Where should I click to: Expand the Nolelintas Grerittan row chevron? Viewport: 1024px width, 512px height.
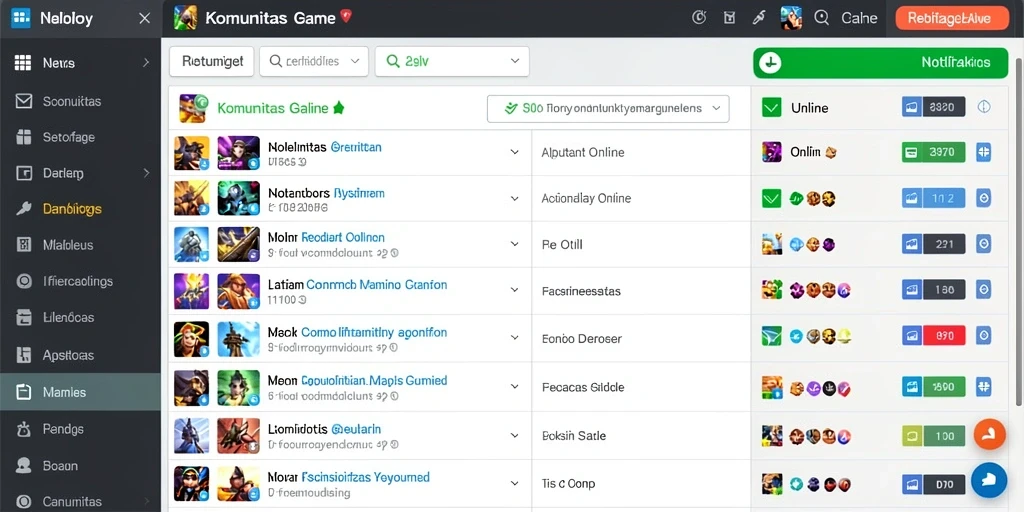[515, 152]
